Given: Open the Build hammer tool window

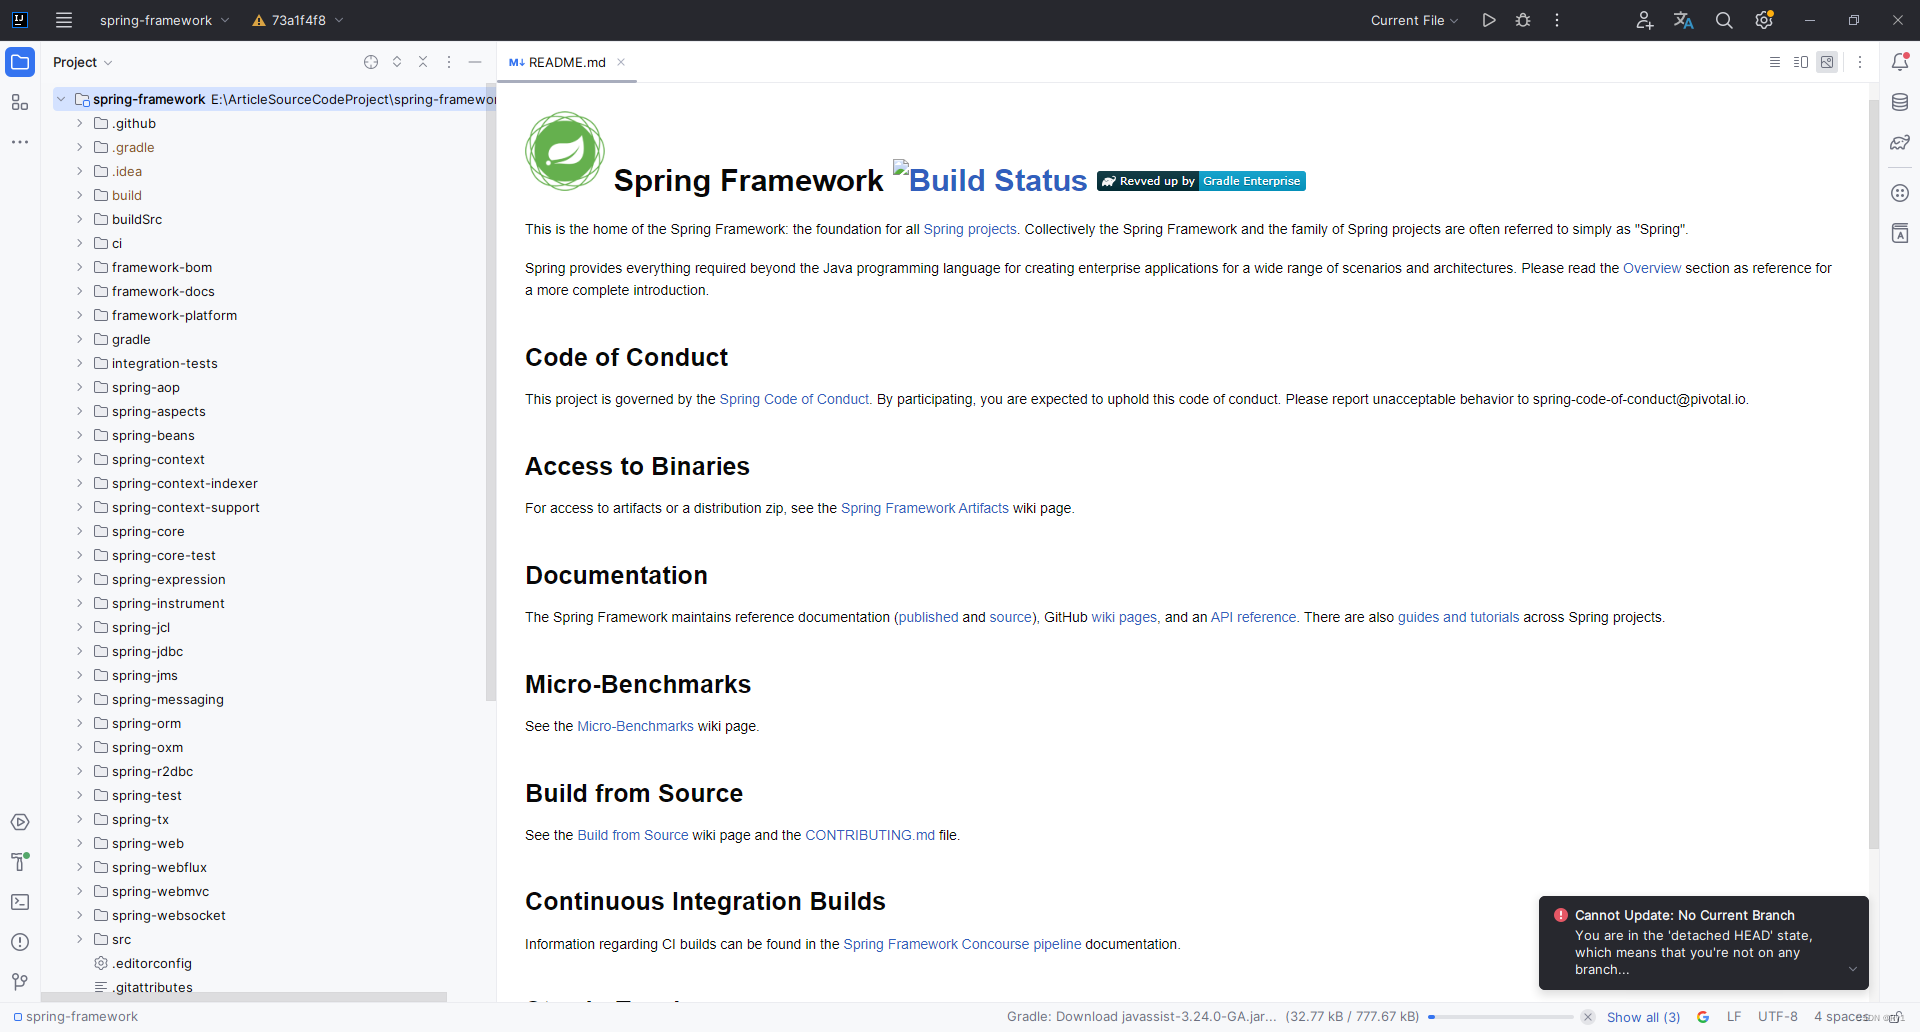Looking at the screenshot, I should point(20,862).
